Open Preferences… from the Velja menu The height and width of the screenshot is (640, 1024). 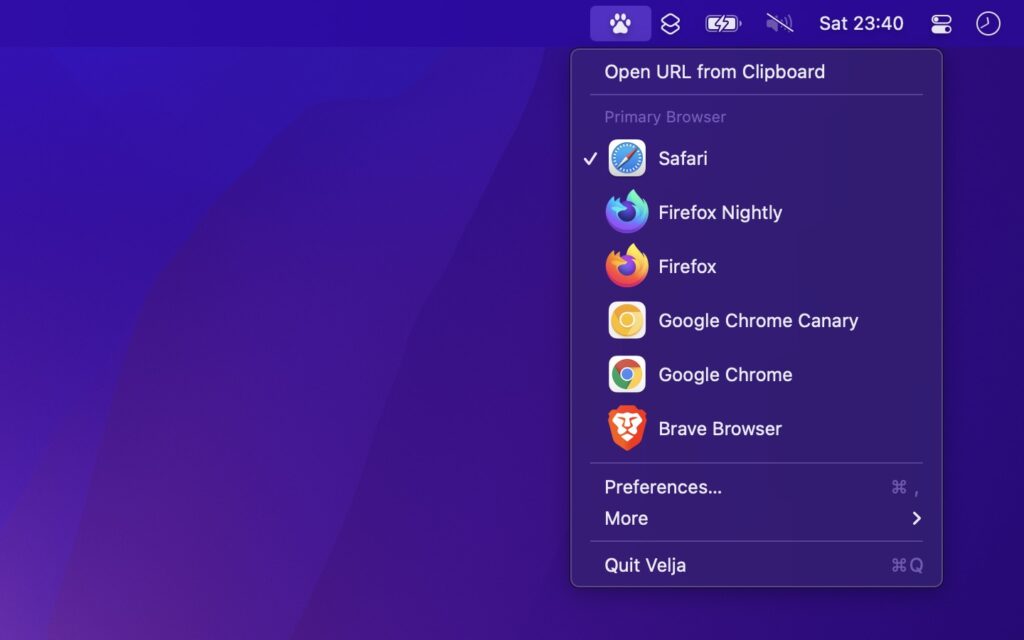(x=756, y=487)
